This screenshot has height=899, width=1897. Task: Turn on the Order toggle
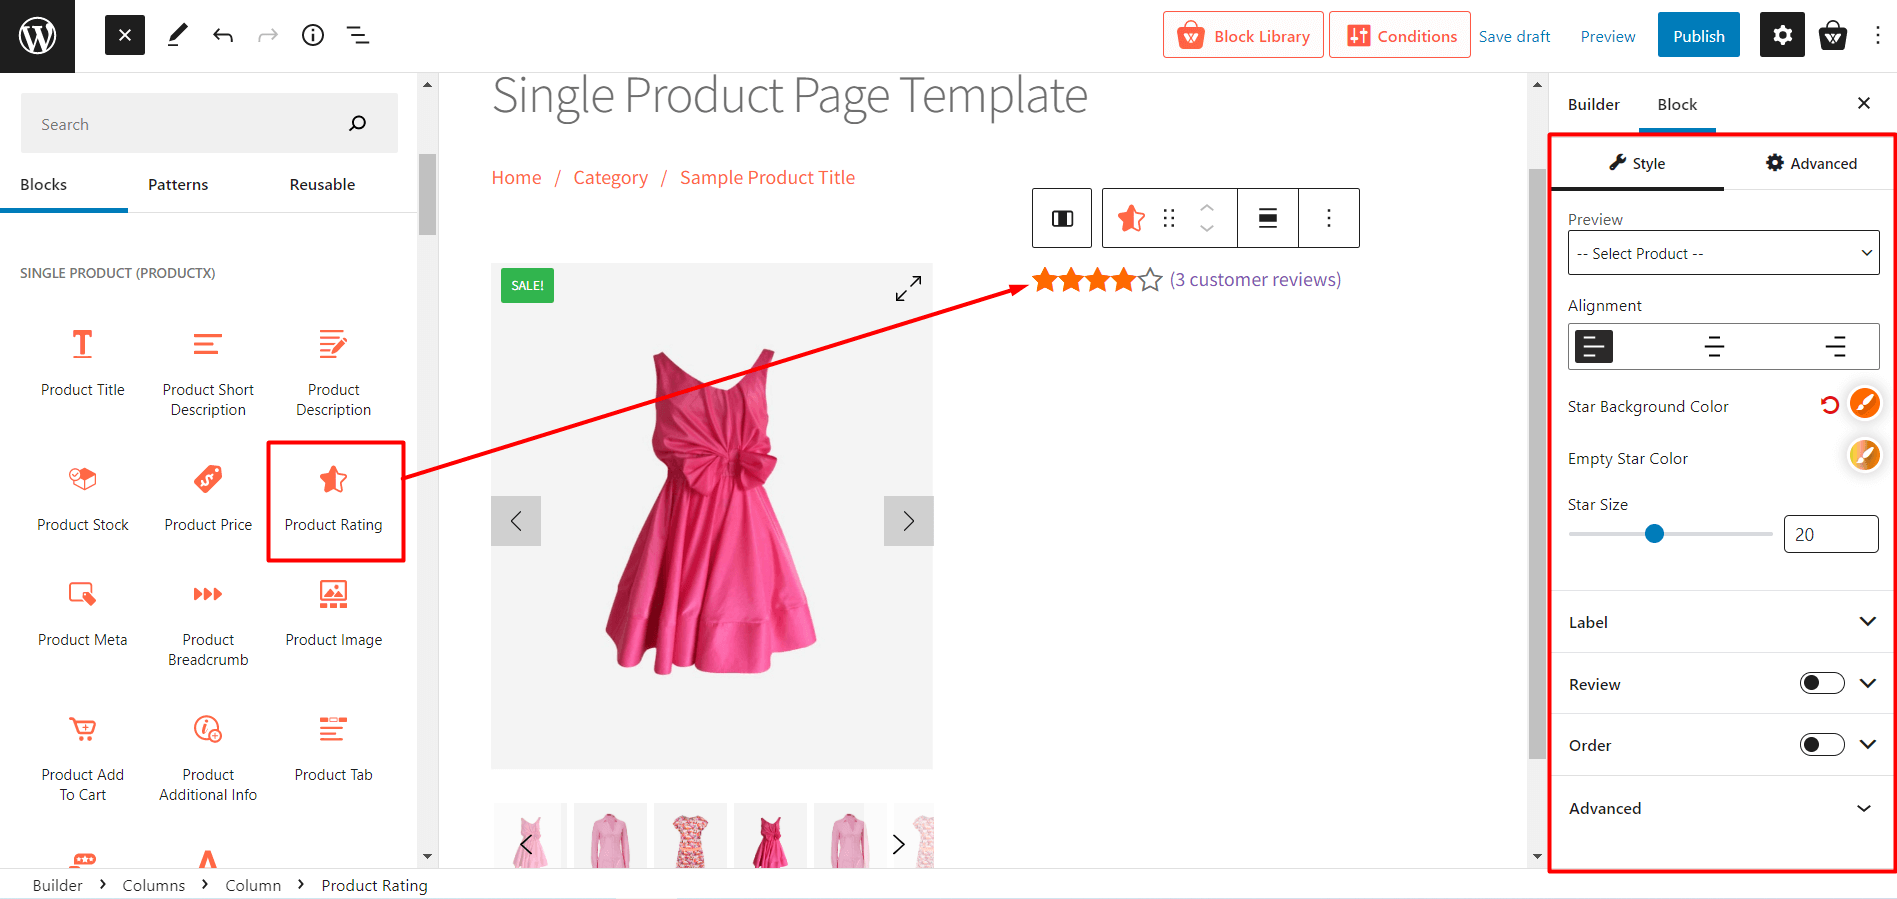1821,744
